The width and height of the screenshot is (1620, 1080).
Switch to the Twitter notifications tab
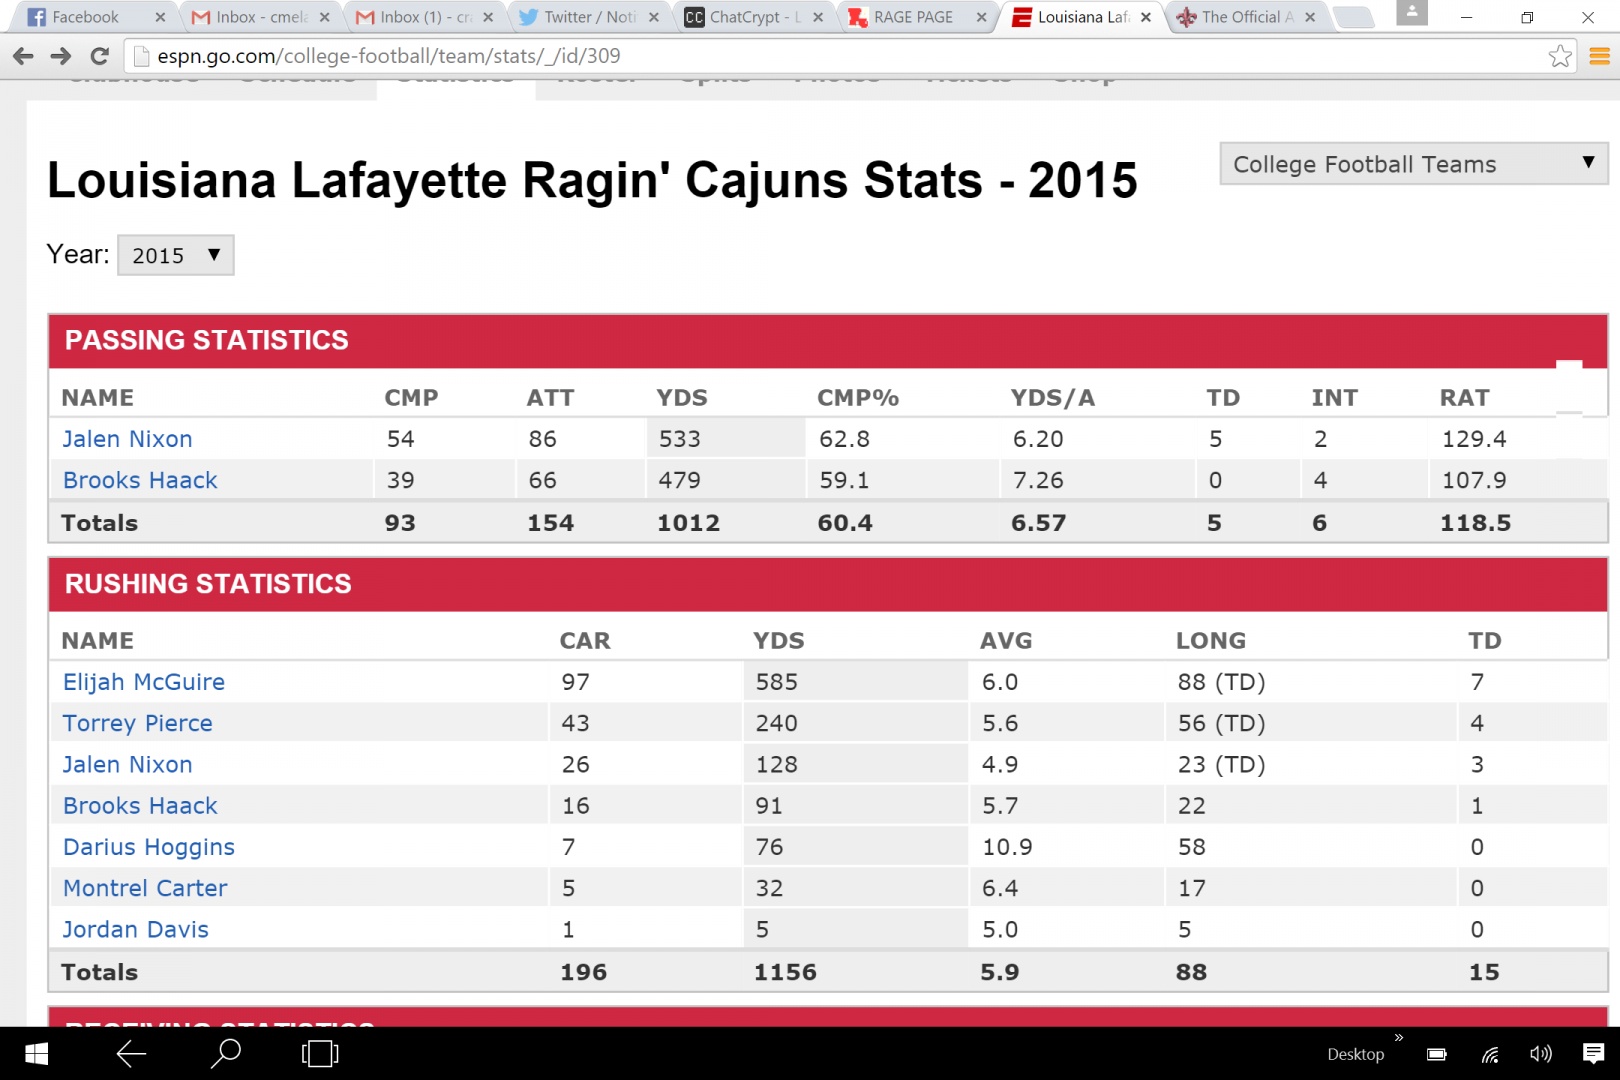tap(588, 17)
